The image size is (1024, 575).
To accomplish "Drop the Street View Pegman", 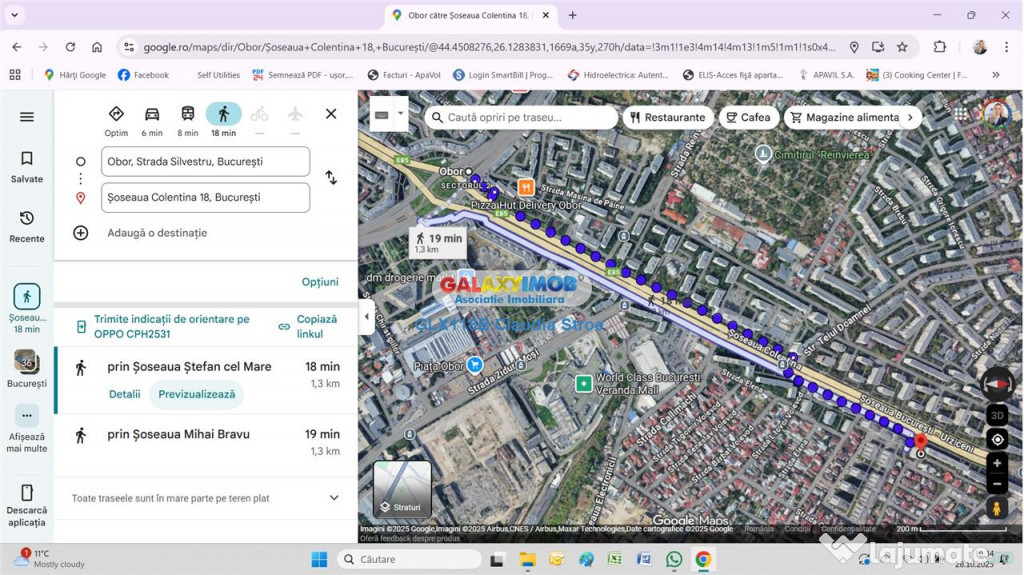I will [x=997, y=509].
